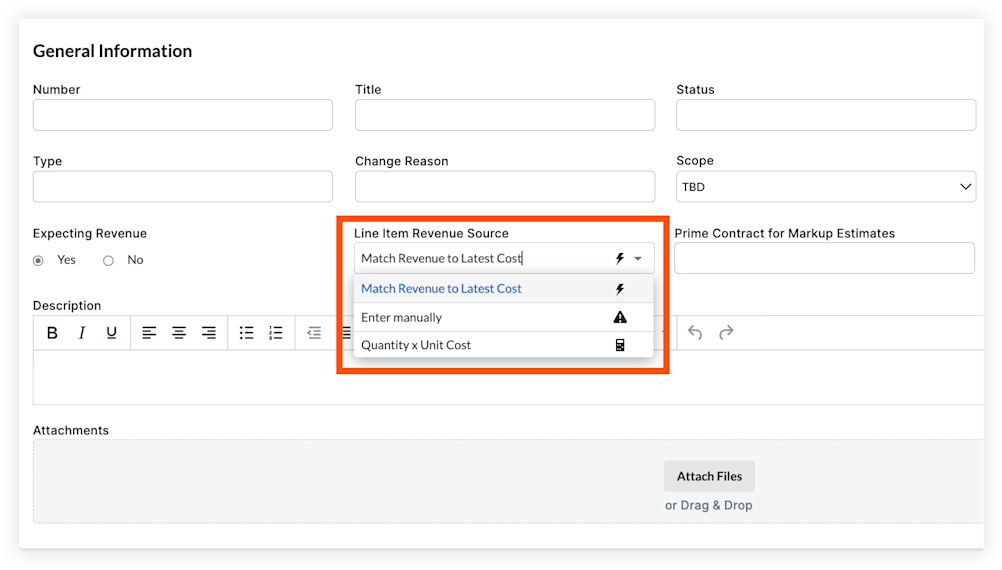Click the Change Reason input field
This screenshot has height=570, width=1002.
(x=505, y=187)
